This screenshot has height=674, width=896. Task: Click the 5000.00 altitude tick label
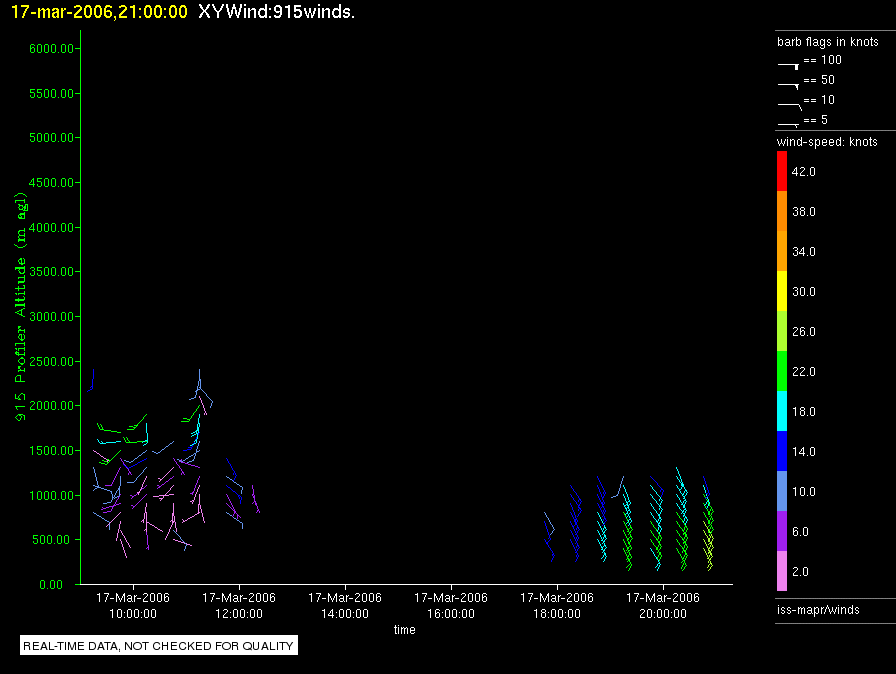[x=51, y=138]
